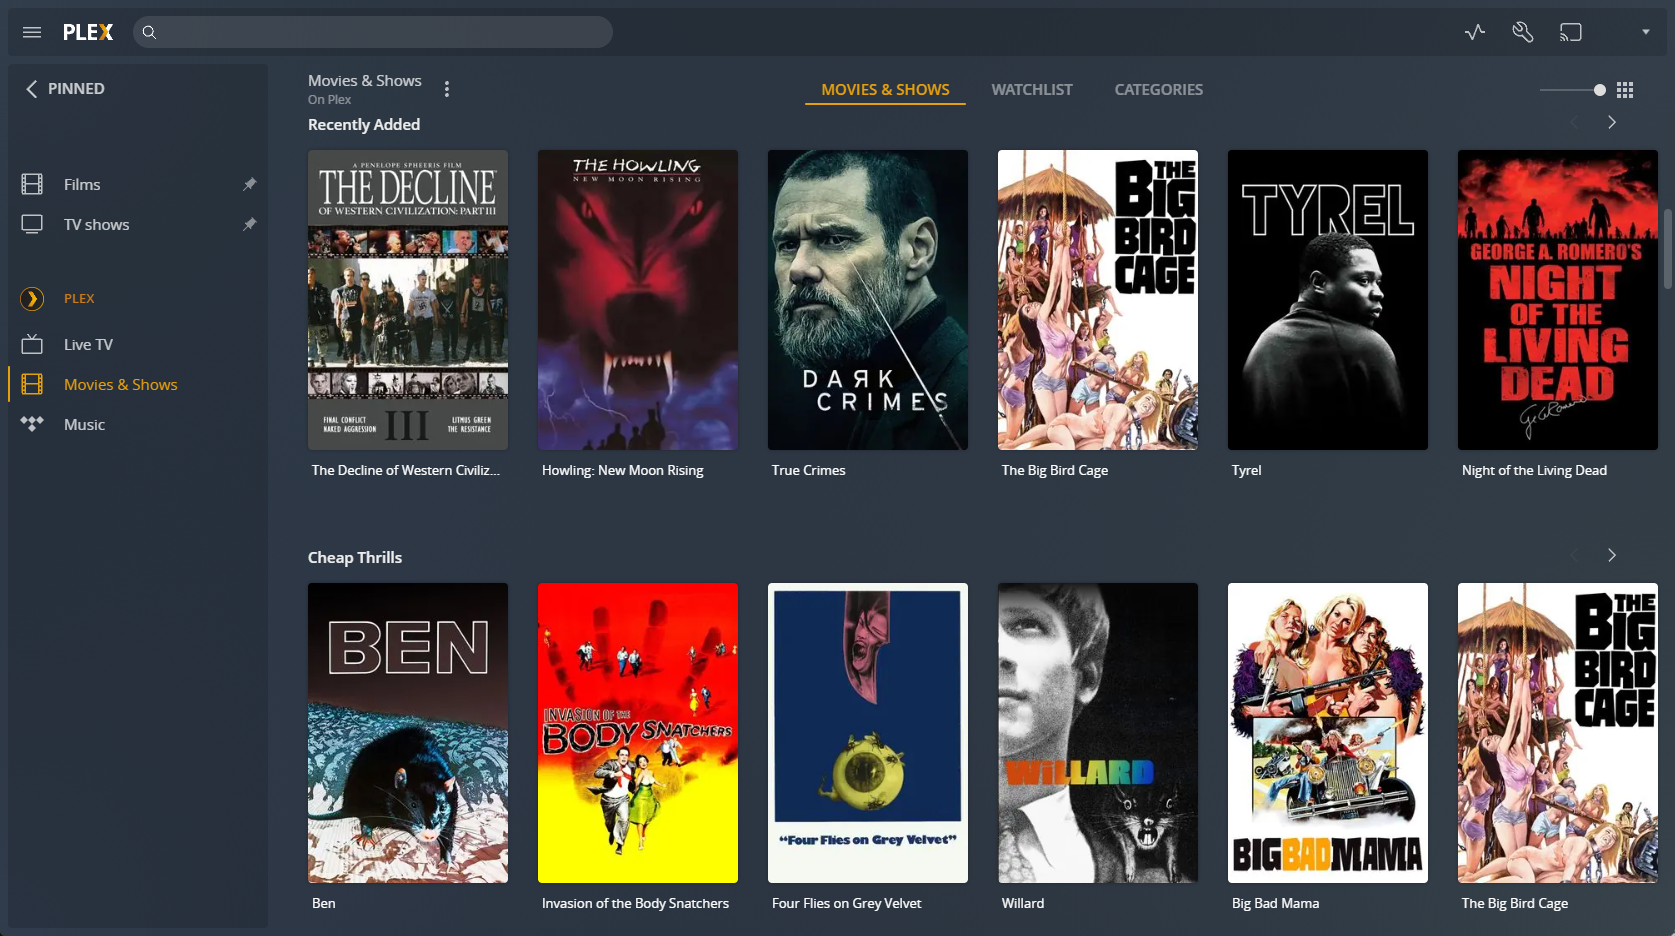
Task: Open The Big Bird Cage poster in Cheap Thrills
Action: [1558, 733]
